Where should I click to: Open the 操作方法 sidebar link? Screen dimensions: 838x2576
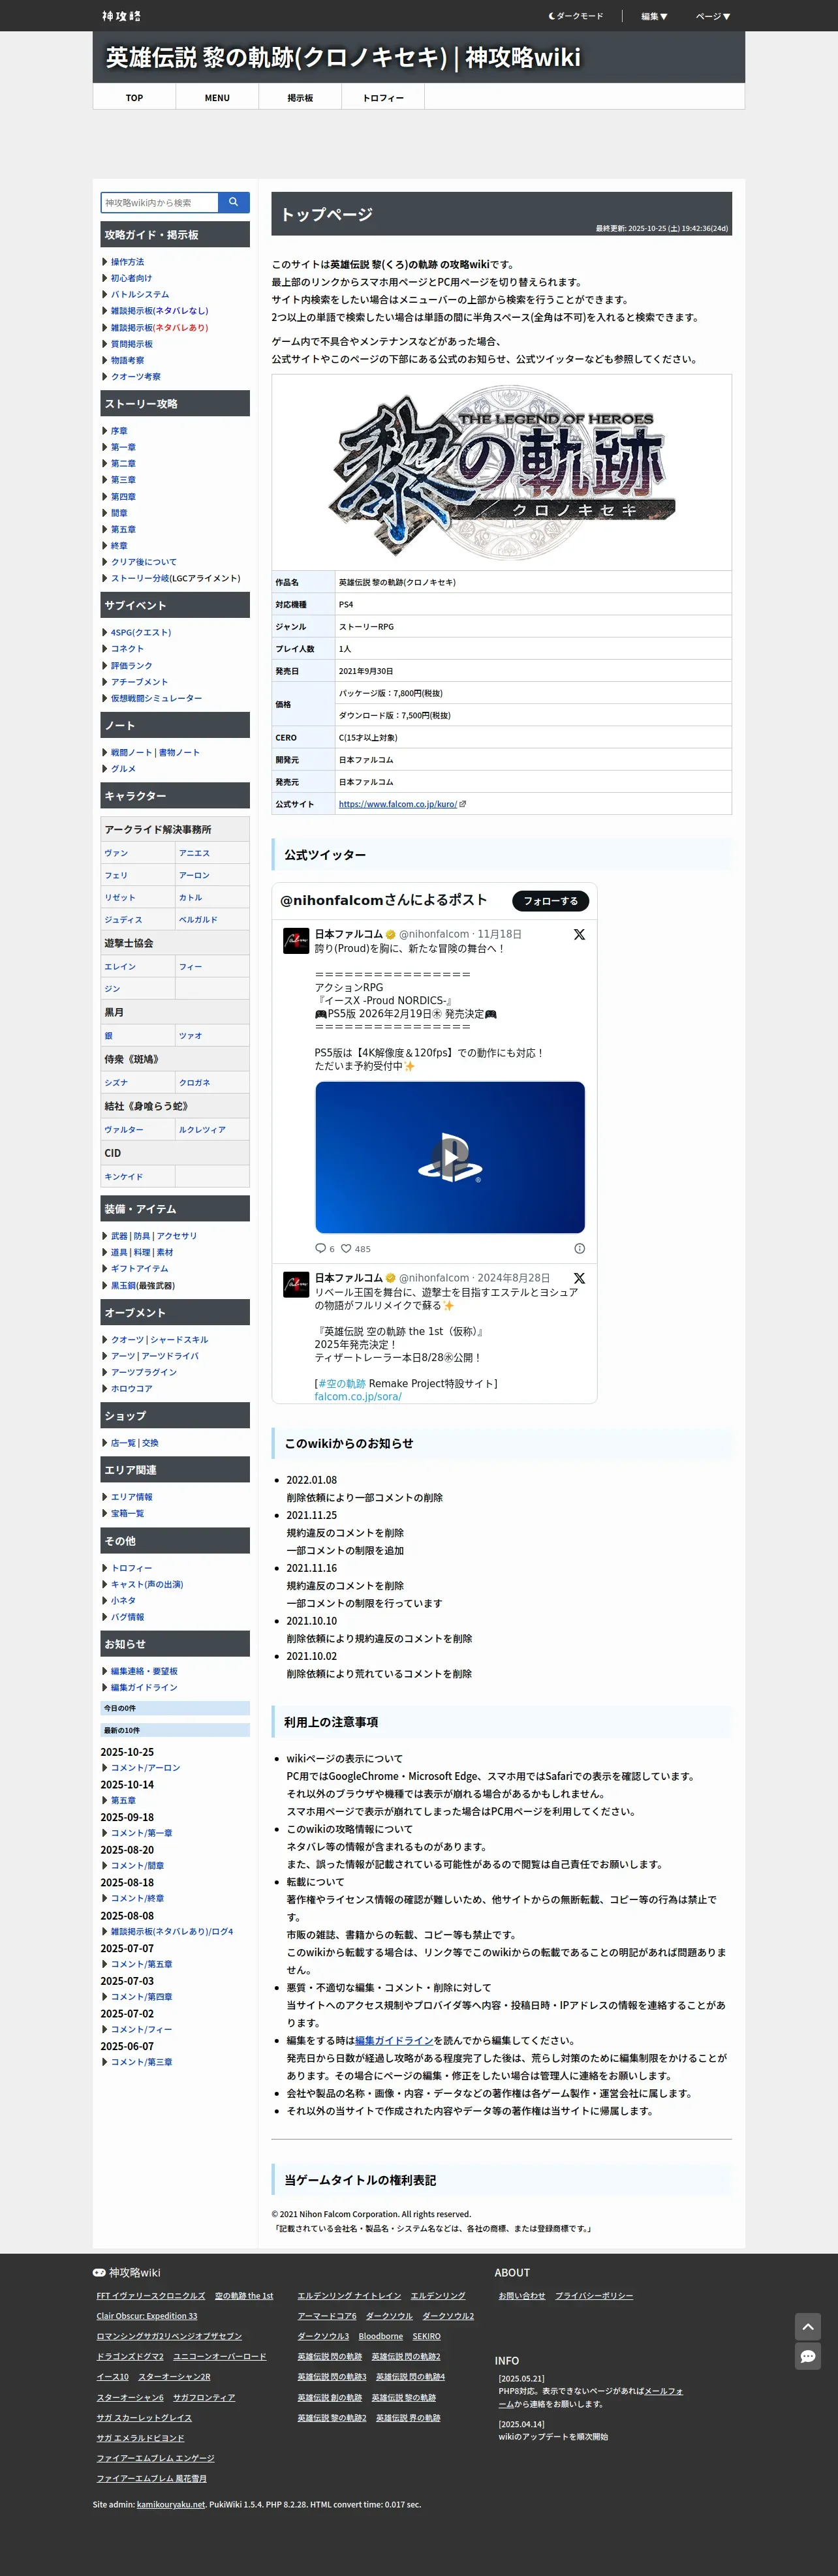tap(127, 262)
